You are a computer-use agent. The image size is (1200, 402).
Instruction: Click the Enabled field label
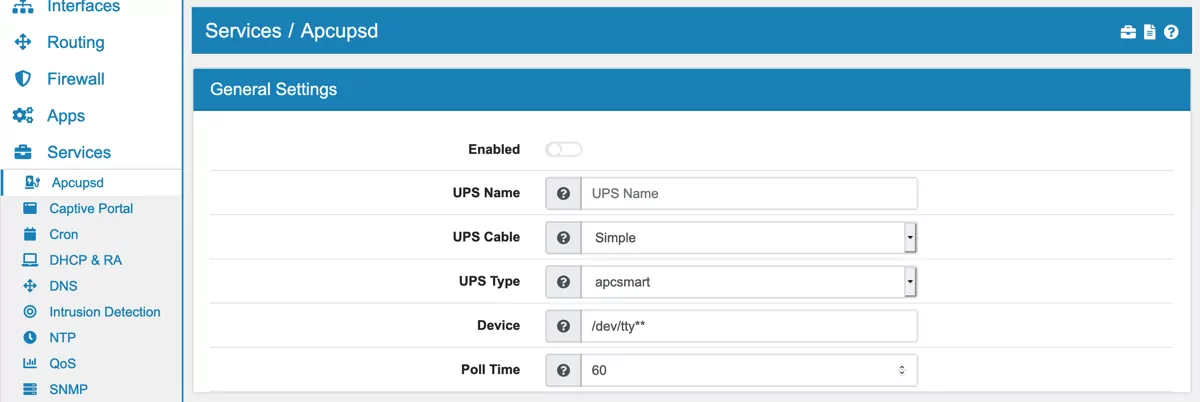[x=494, y=149]
